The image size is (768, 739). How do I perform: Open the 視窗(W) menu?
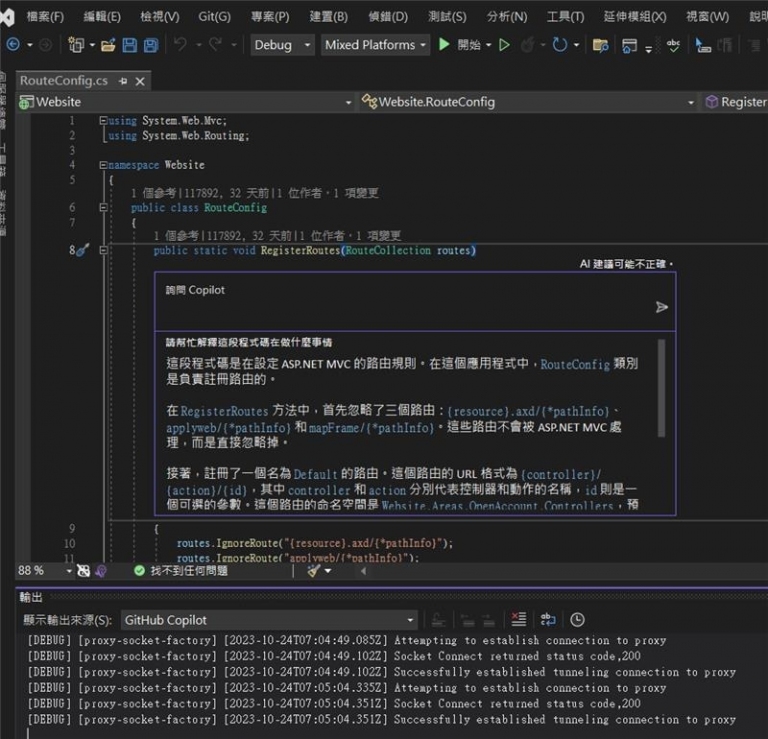coord(707,17)
